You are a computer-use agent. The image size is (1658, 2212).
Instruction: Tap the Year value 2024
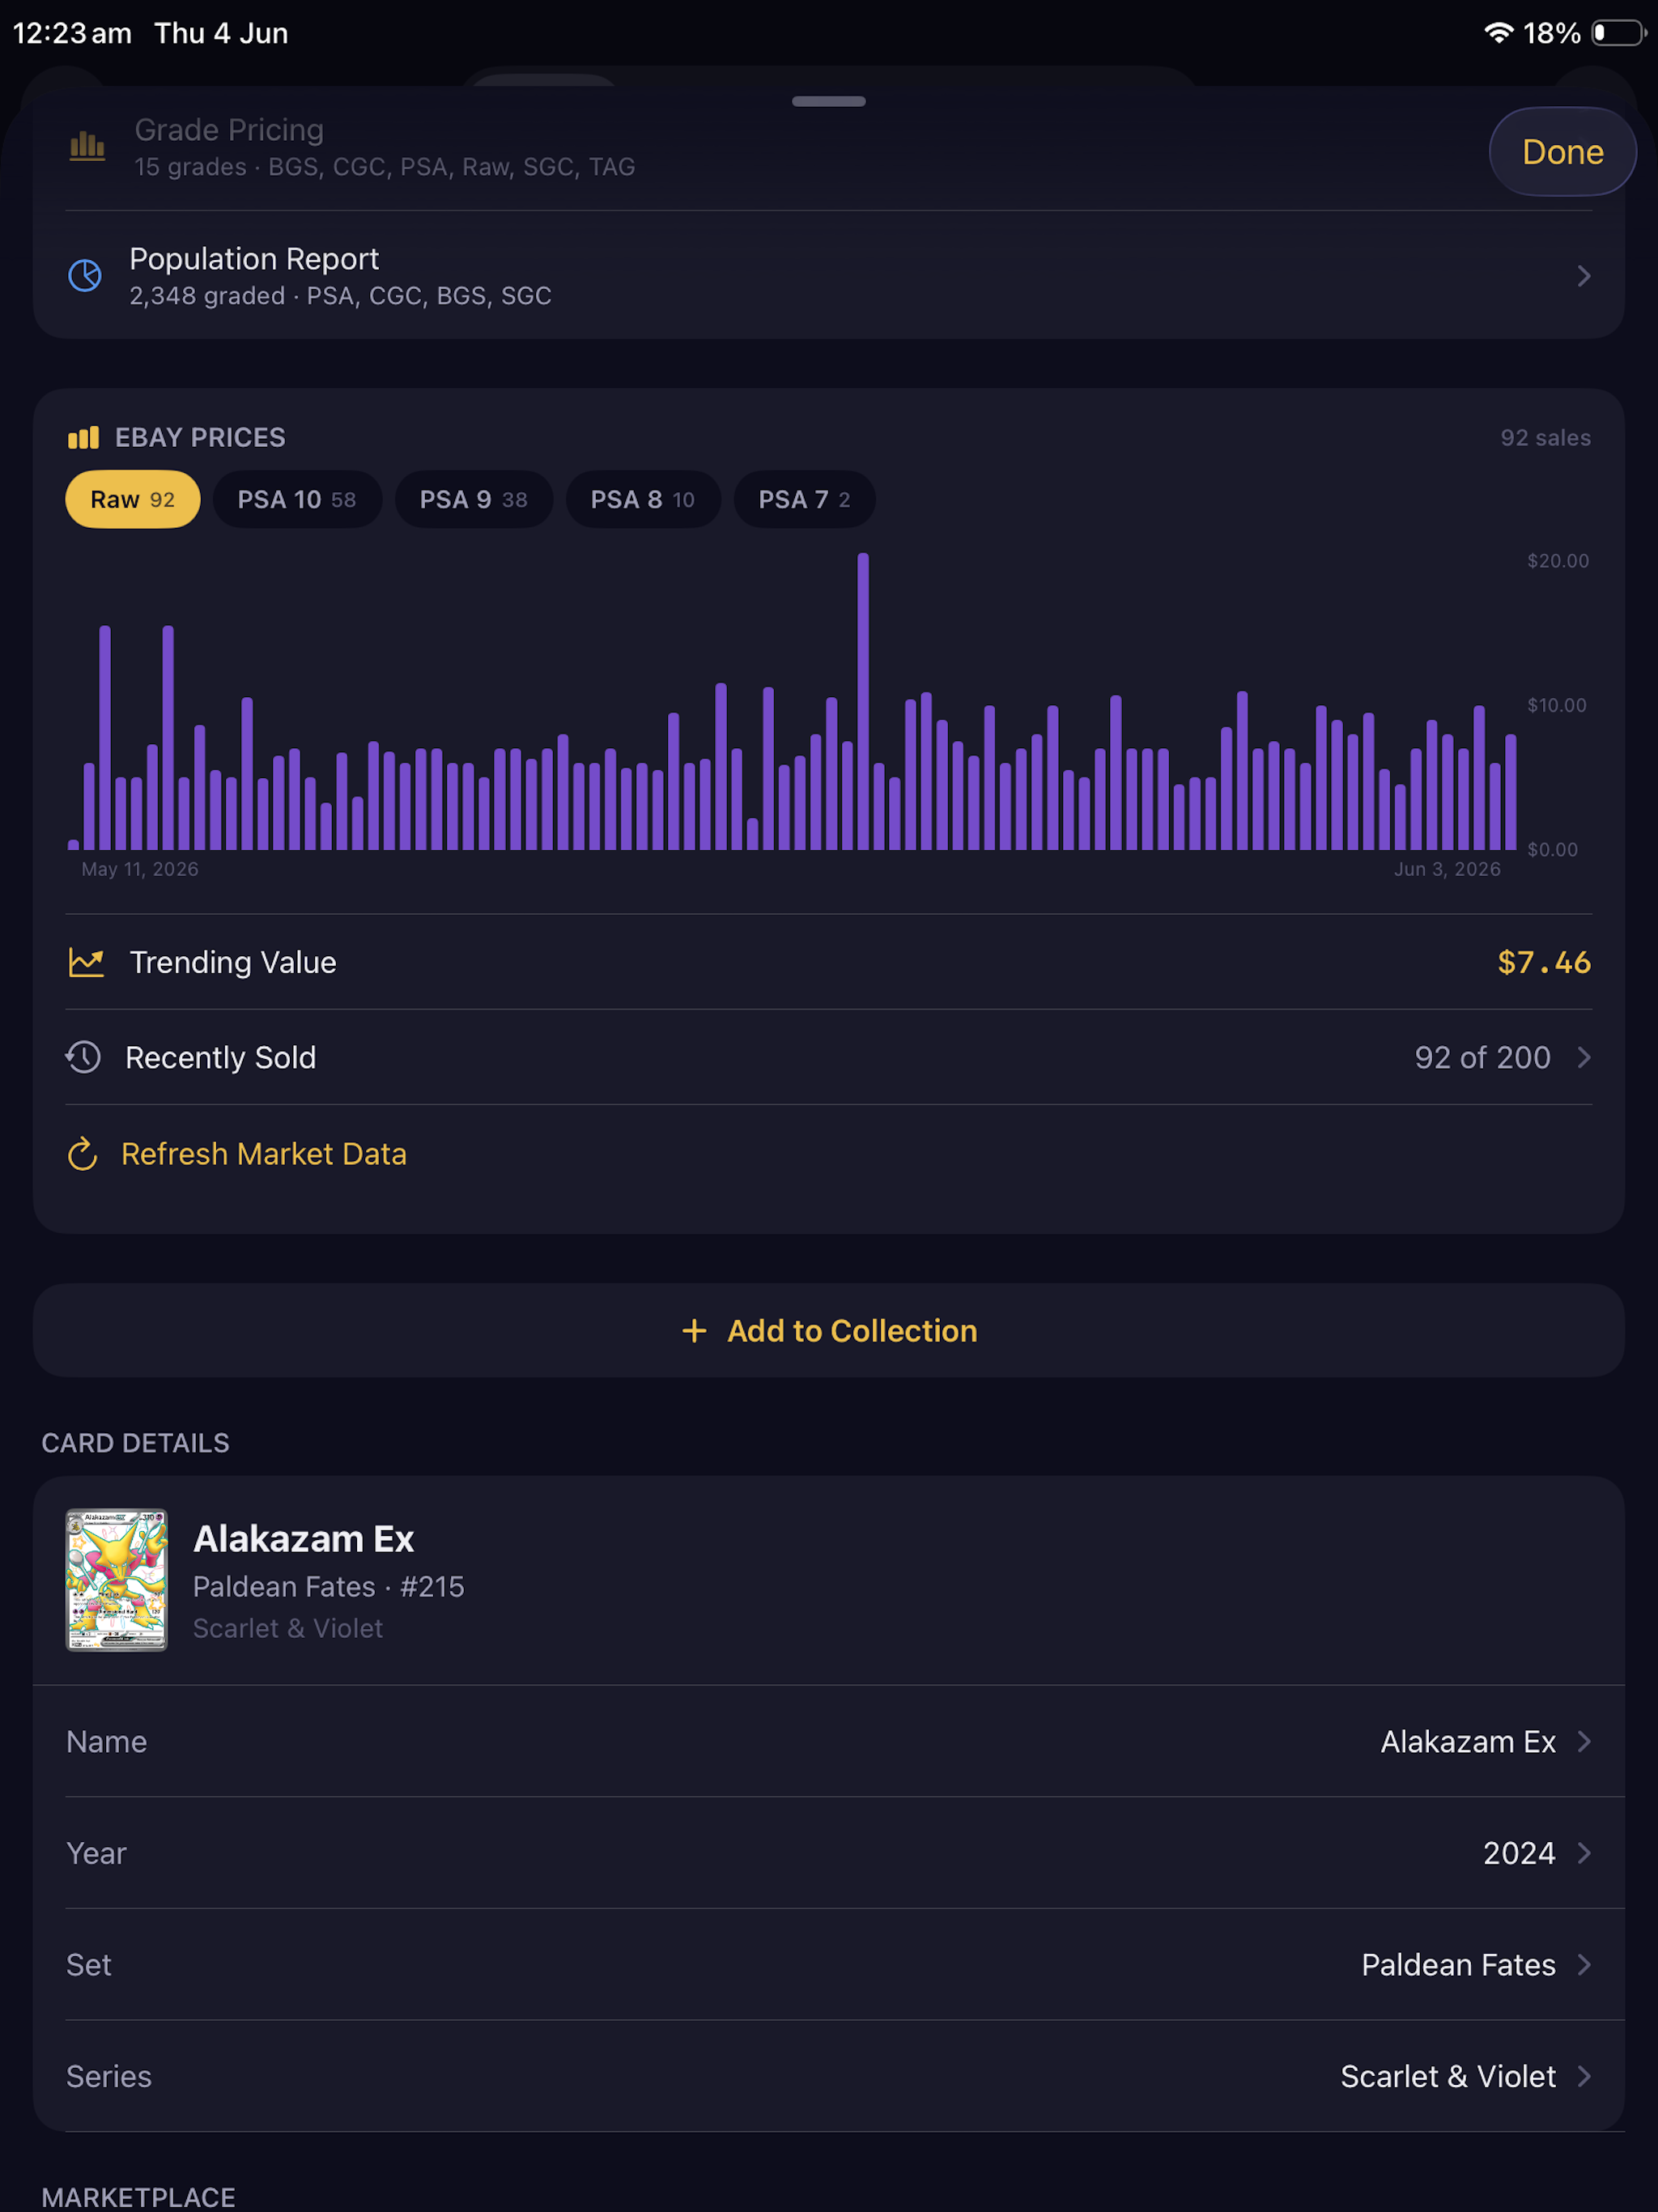pos(1519,1853)
